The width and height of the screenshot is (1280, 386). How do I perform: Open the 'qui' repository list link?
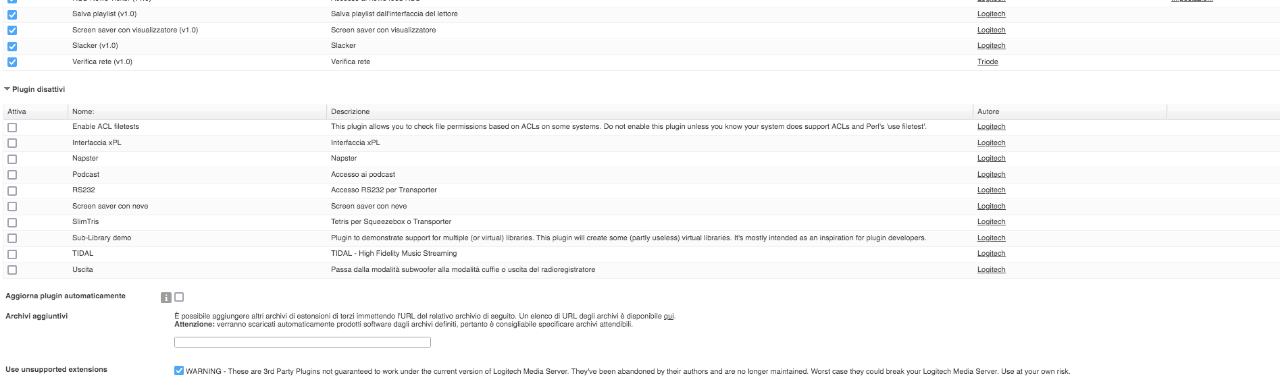(x=669, y=316)
